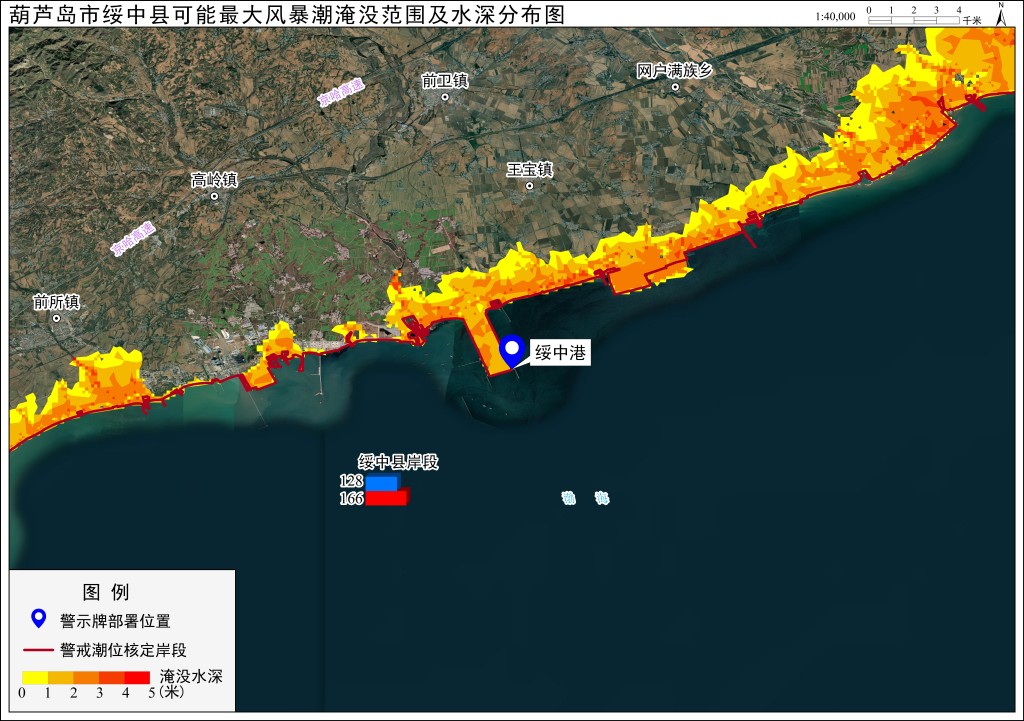Click the blue pin icon in the legend
This screenshot has height=721, width=1024.
tap(39, 618)
